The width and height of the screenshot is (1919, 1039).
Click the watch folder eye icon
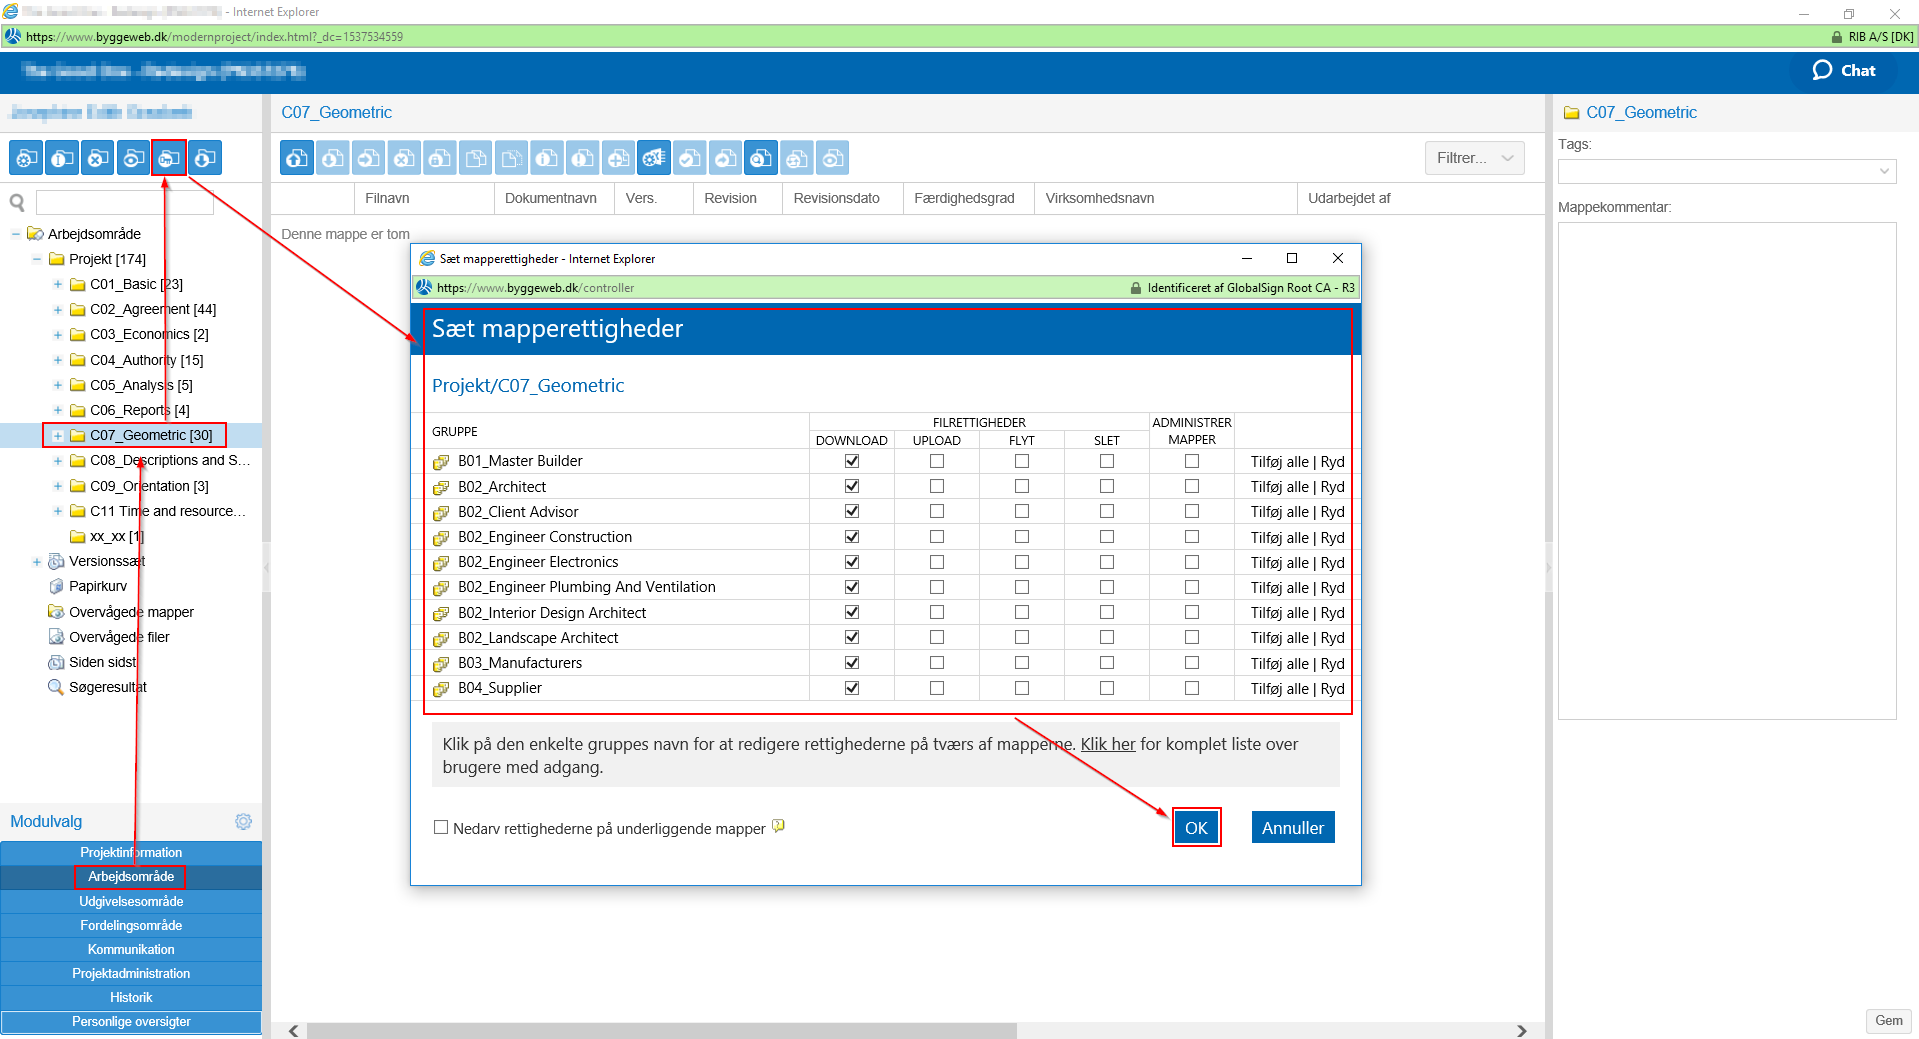point(133,158)
